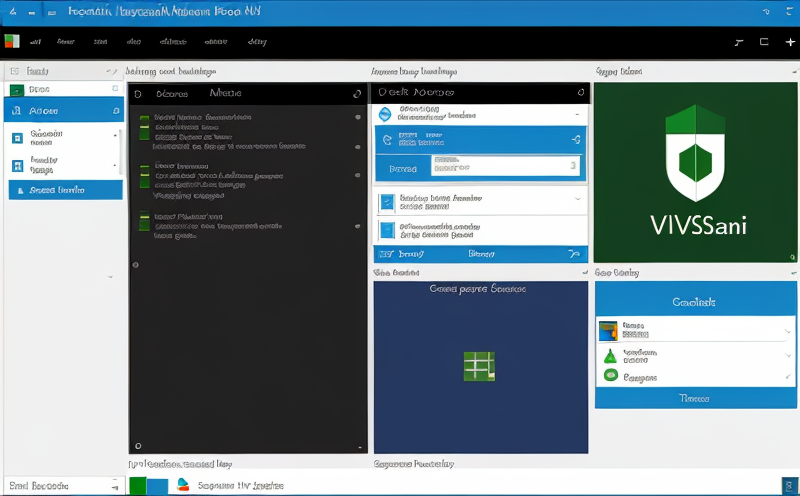The image size is (800, 496).
Task: Open the second menu bar item
Action: [66, 42]
